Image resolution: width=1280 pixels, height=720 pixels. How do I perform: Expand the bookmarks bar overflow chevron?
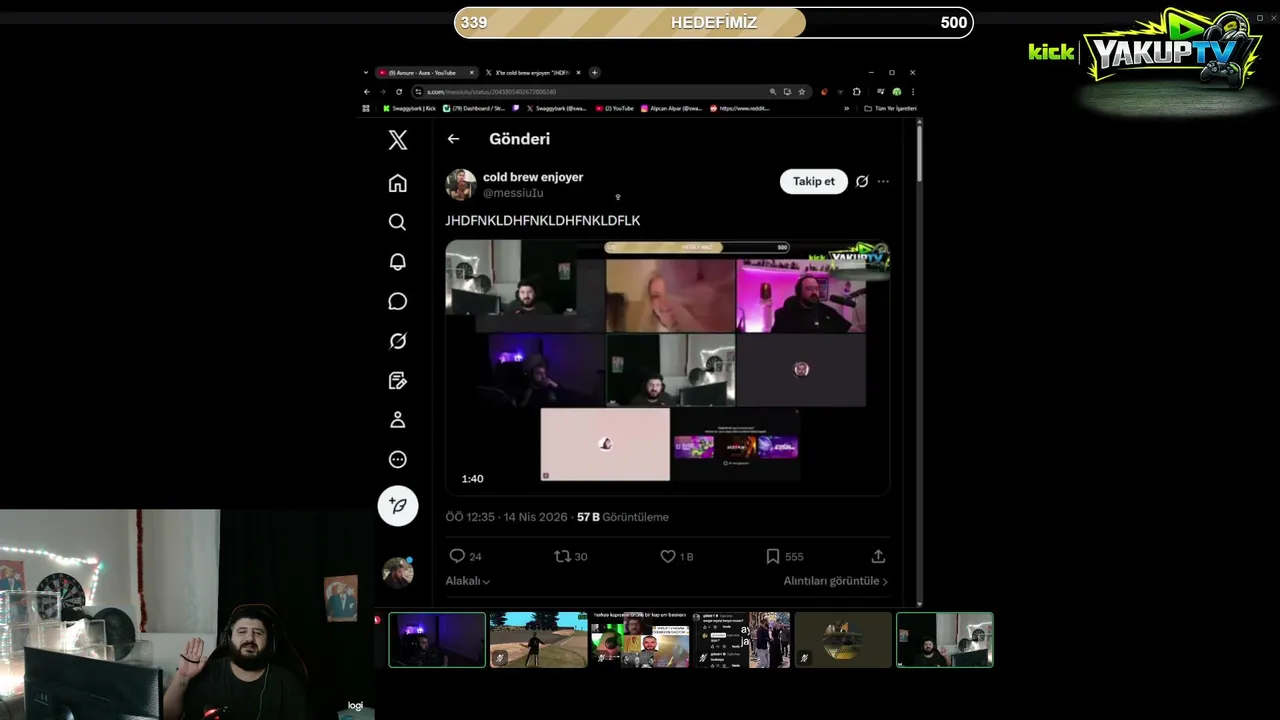point(846,108)
